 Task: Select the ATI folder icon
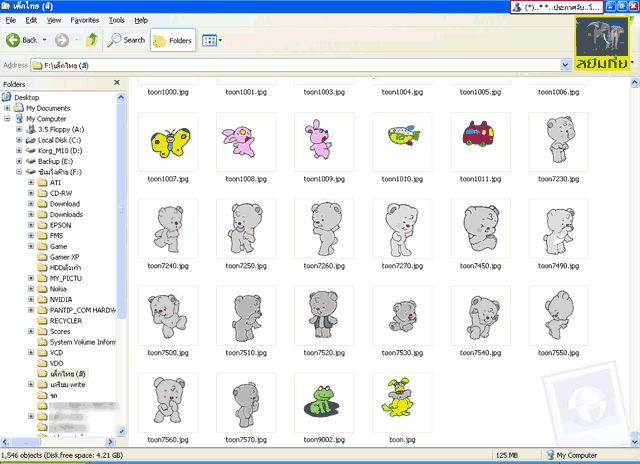point(42,182)
